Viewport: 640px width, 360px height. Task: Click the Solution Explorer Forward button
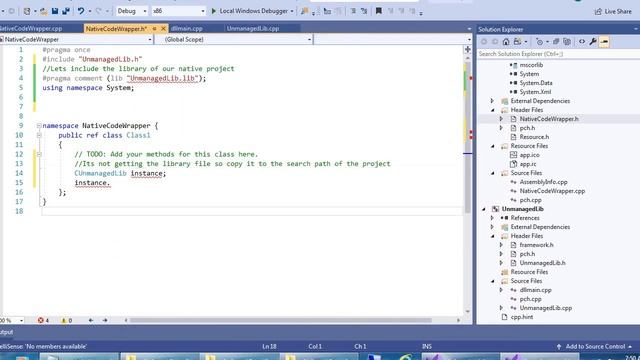pyautogui.click(x=495, y=42)
